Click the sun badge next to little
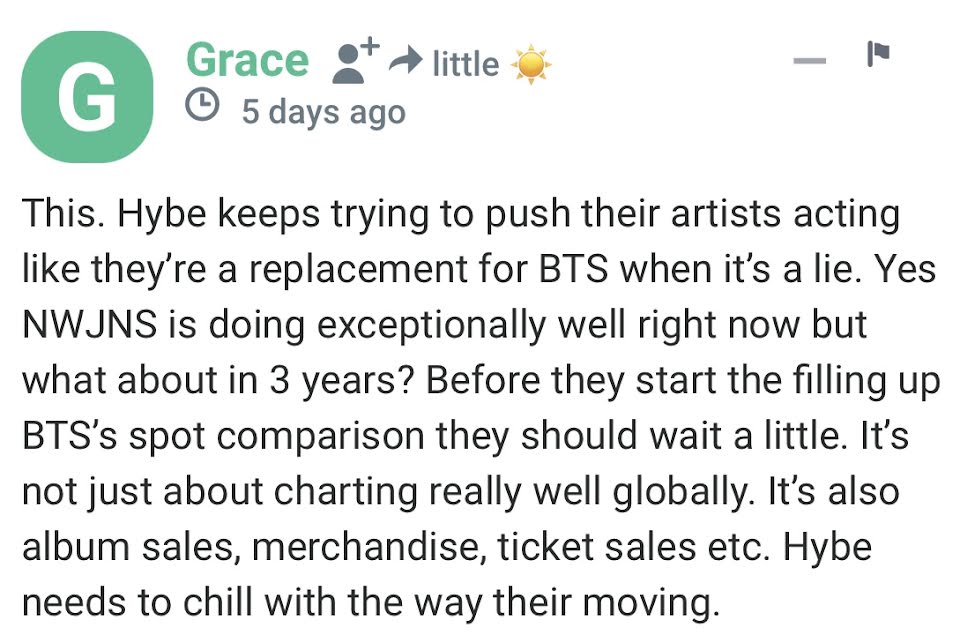960x635 pixels. [531, 65]
